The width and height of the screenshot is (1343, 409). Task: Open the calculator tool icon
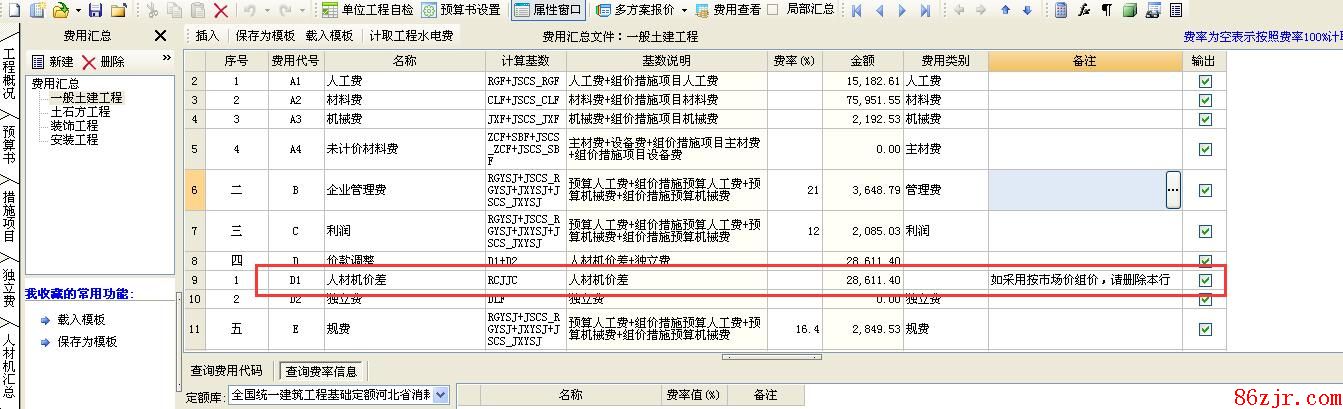[1061, 10]
